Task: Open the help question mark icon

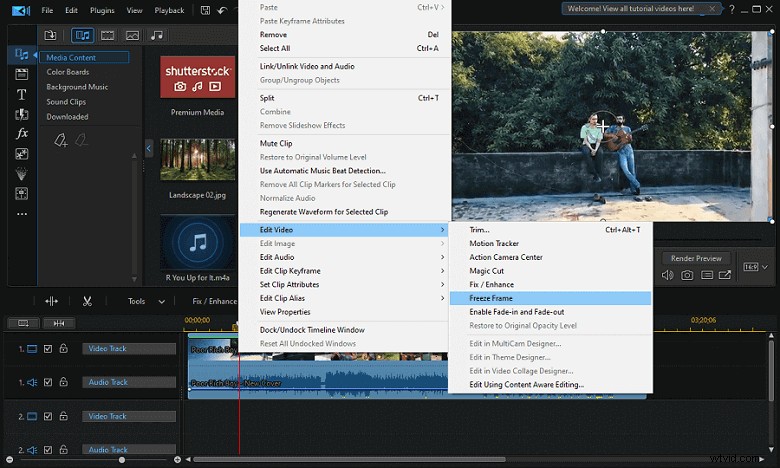Action: click(732, 9)
